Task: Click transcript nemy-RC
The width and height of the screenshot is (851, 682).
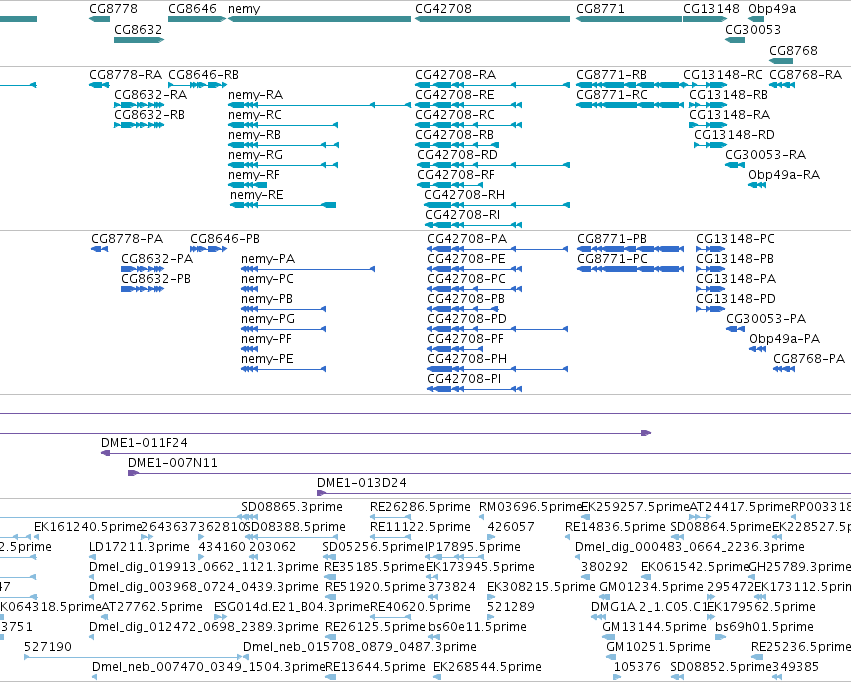Action: click(255, 115)
